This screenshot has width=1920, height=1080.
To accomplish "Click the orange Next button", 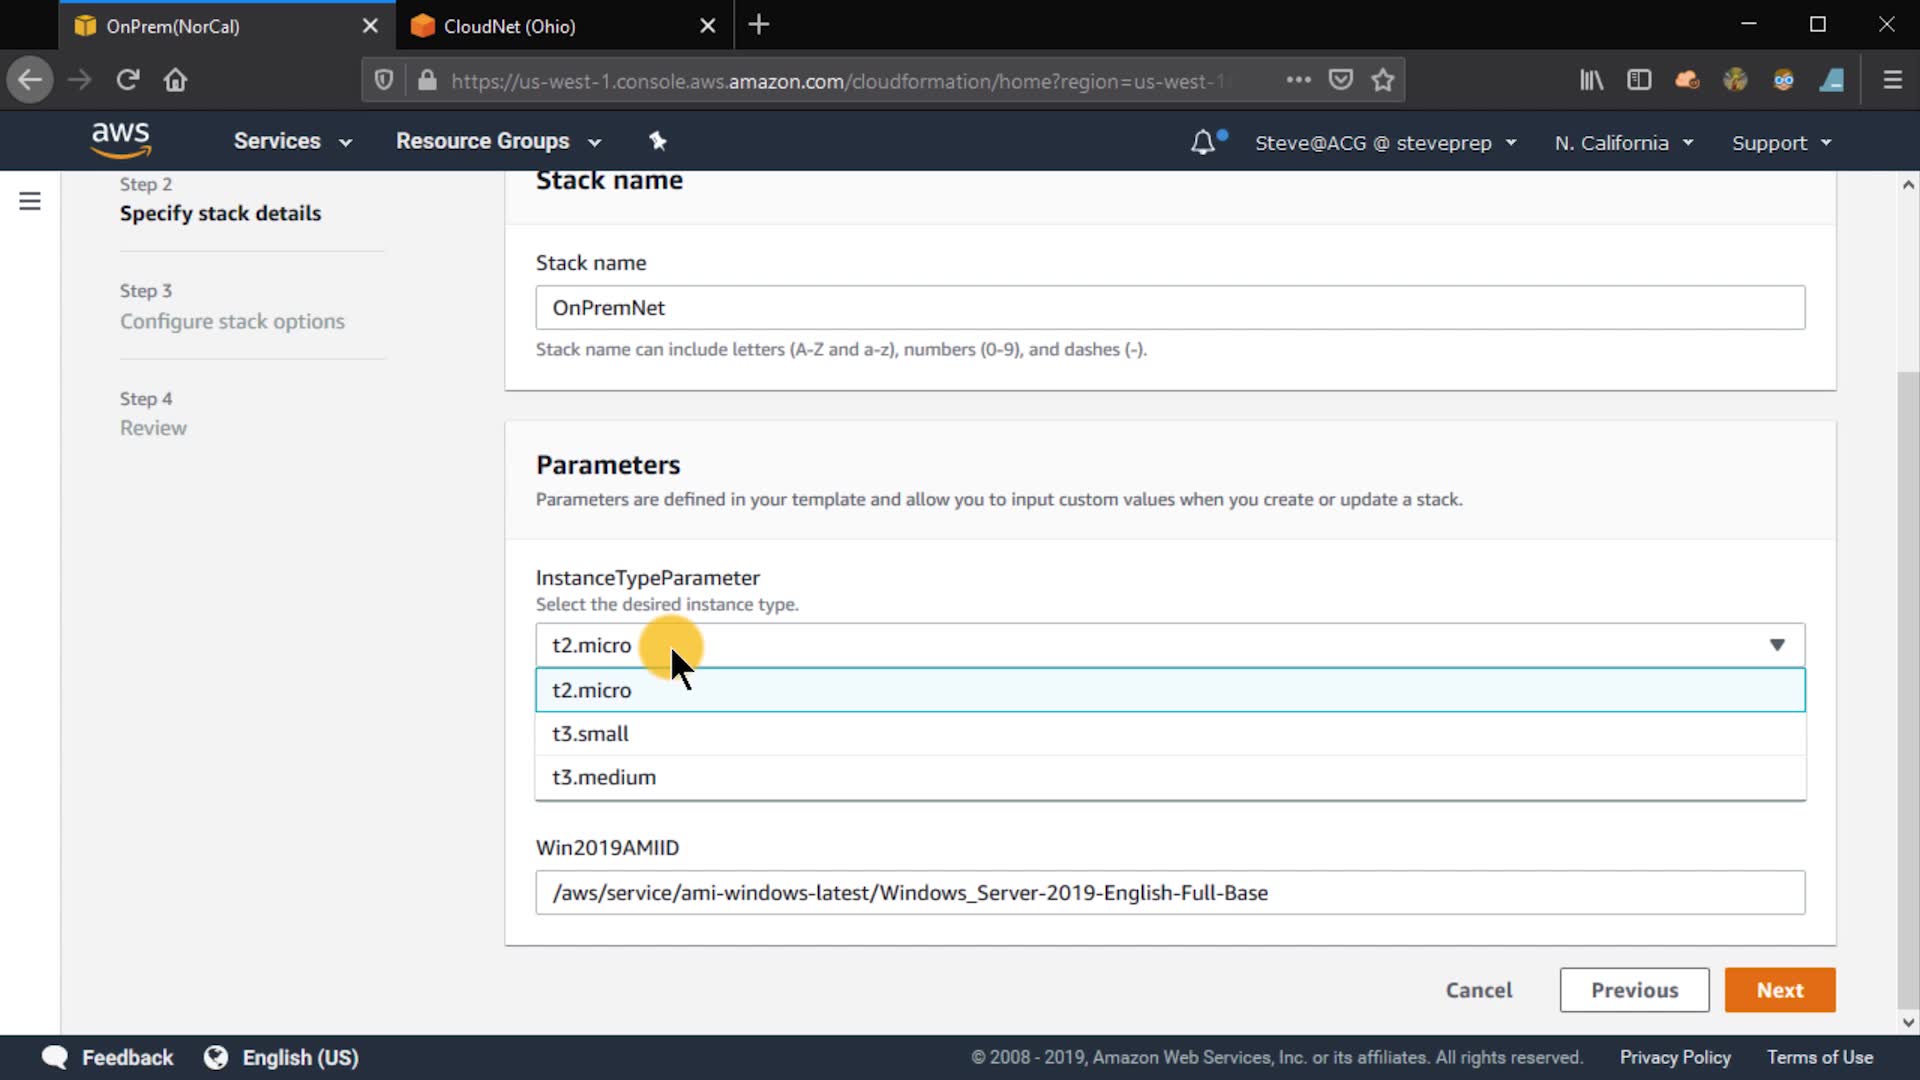I will point(1779,990).
